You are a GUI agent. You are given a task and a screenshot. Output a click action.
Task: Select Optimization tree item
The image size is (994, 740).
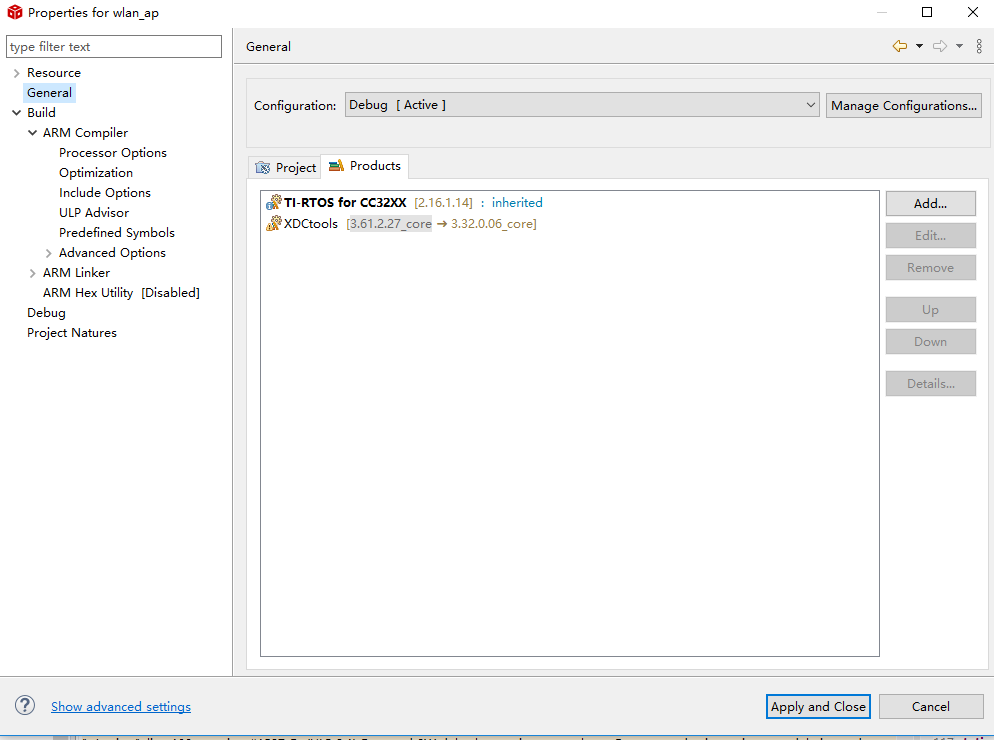[x=96, y=172]
